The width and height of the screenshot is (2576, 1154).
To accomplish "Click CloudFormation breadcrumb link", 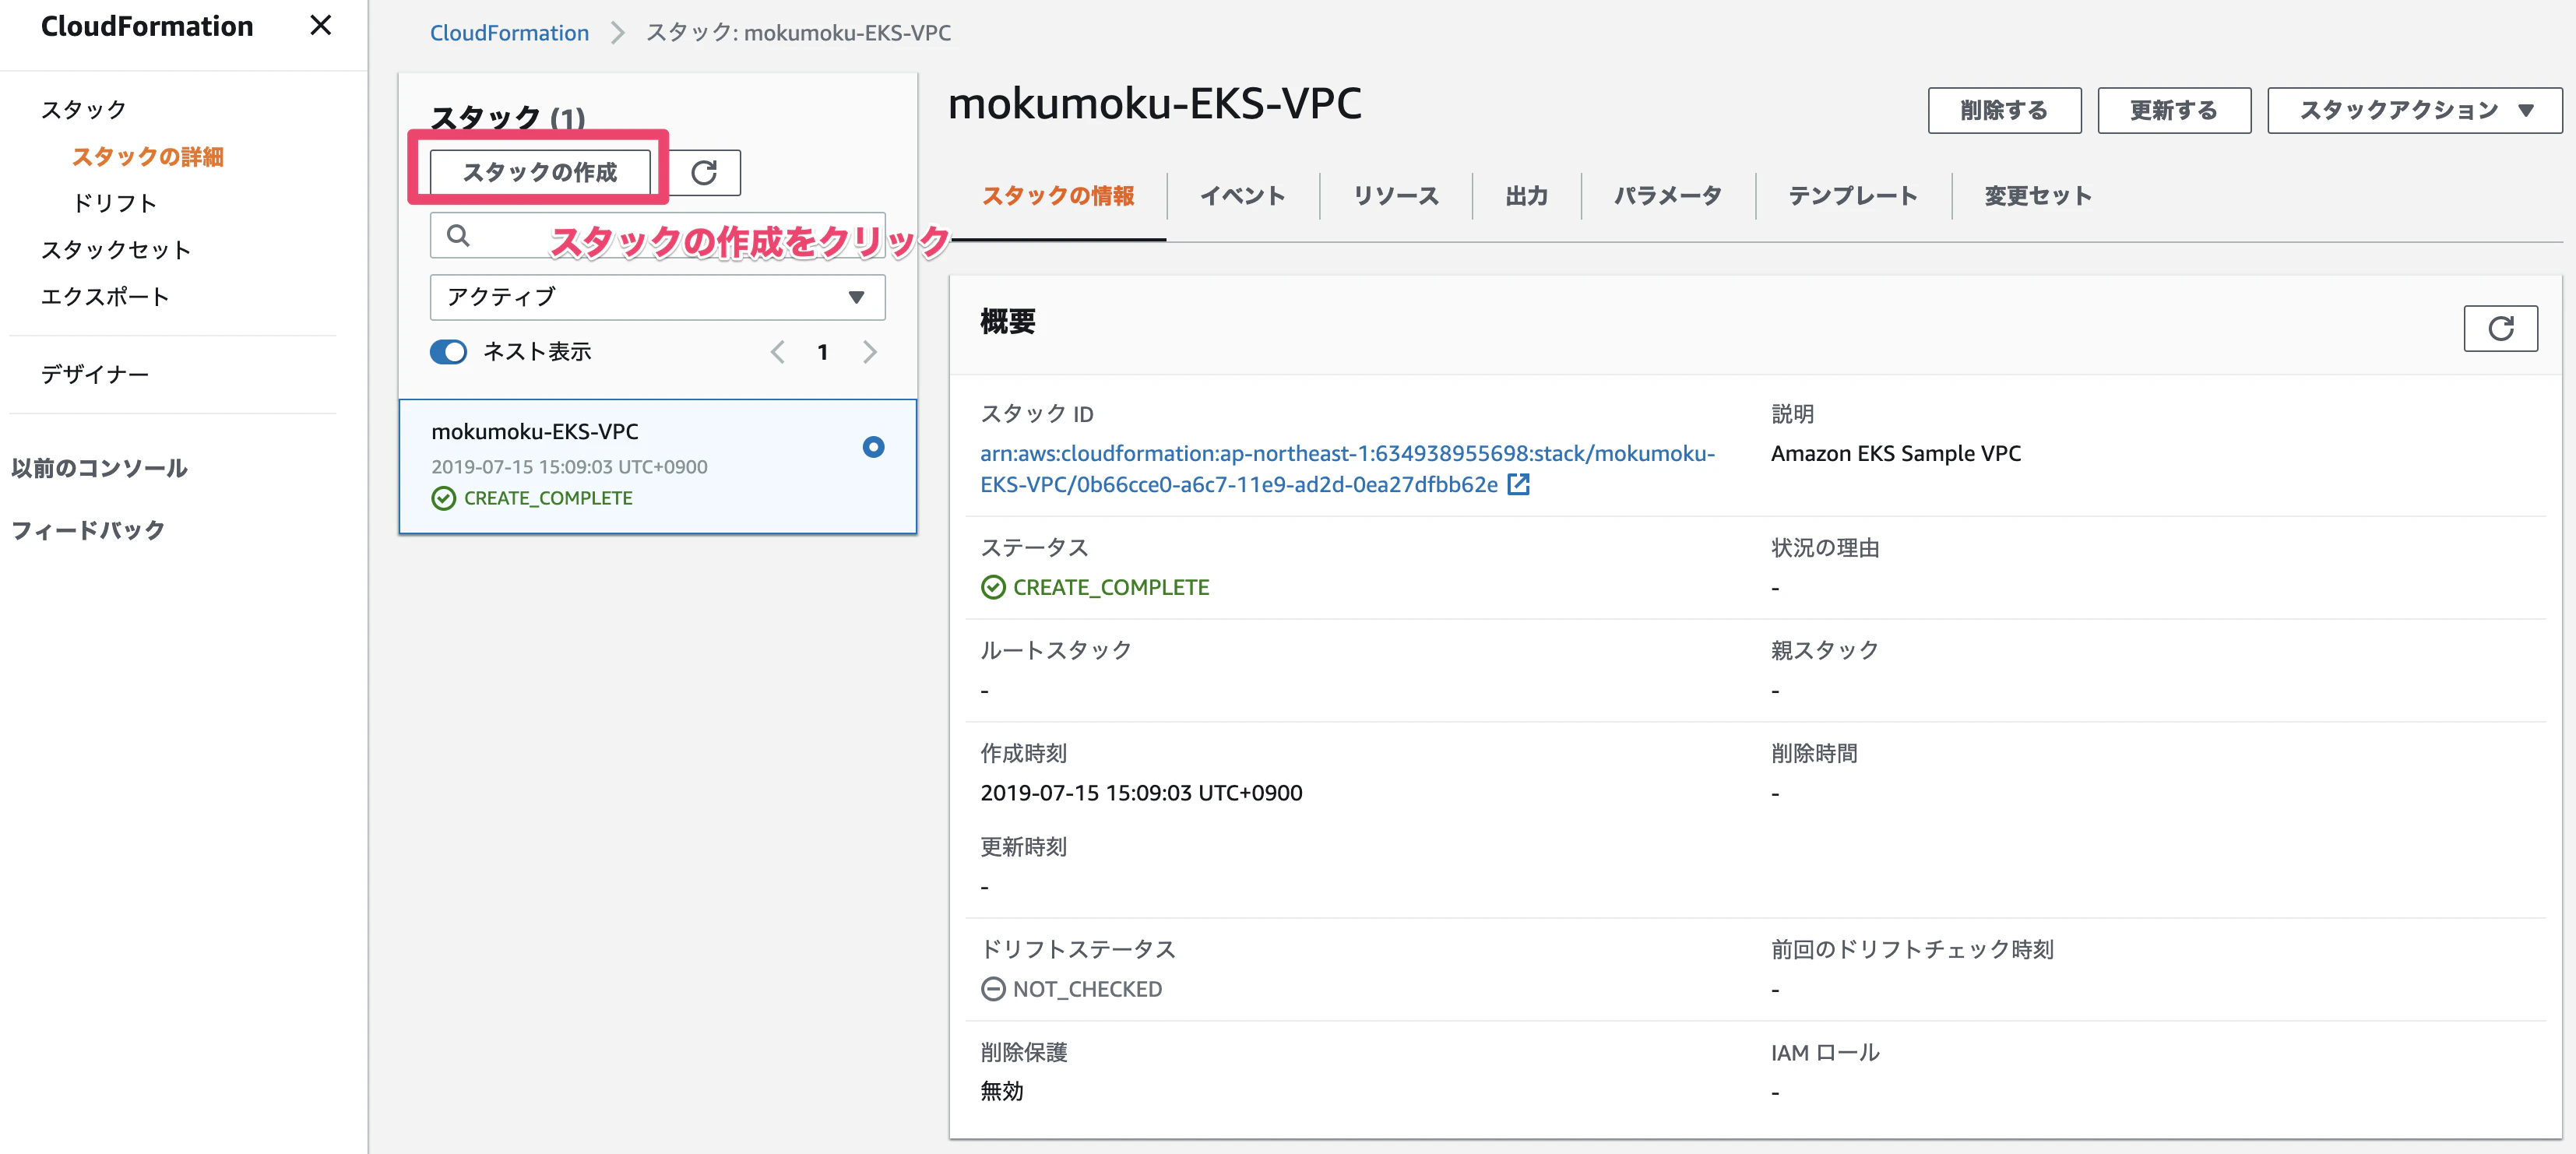I will 509,33.
